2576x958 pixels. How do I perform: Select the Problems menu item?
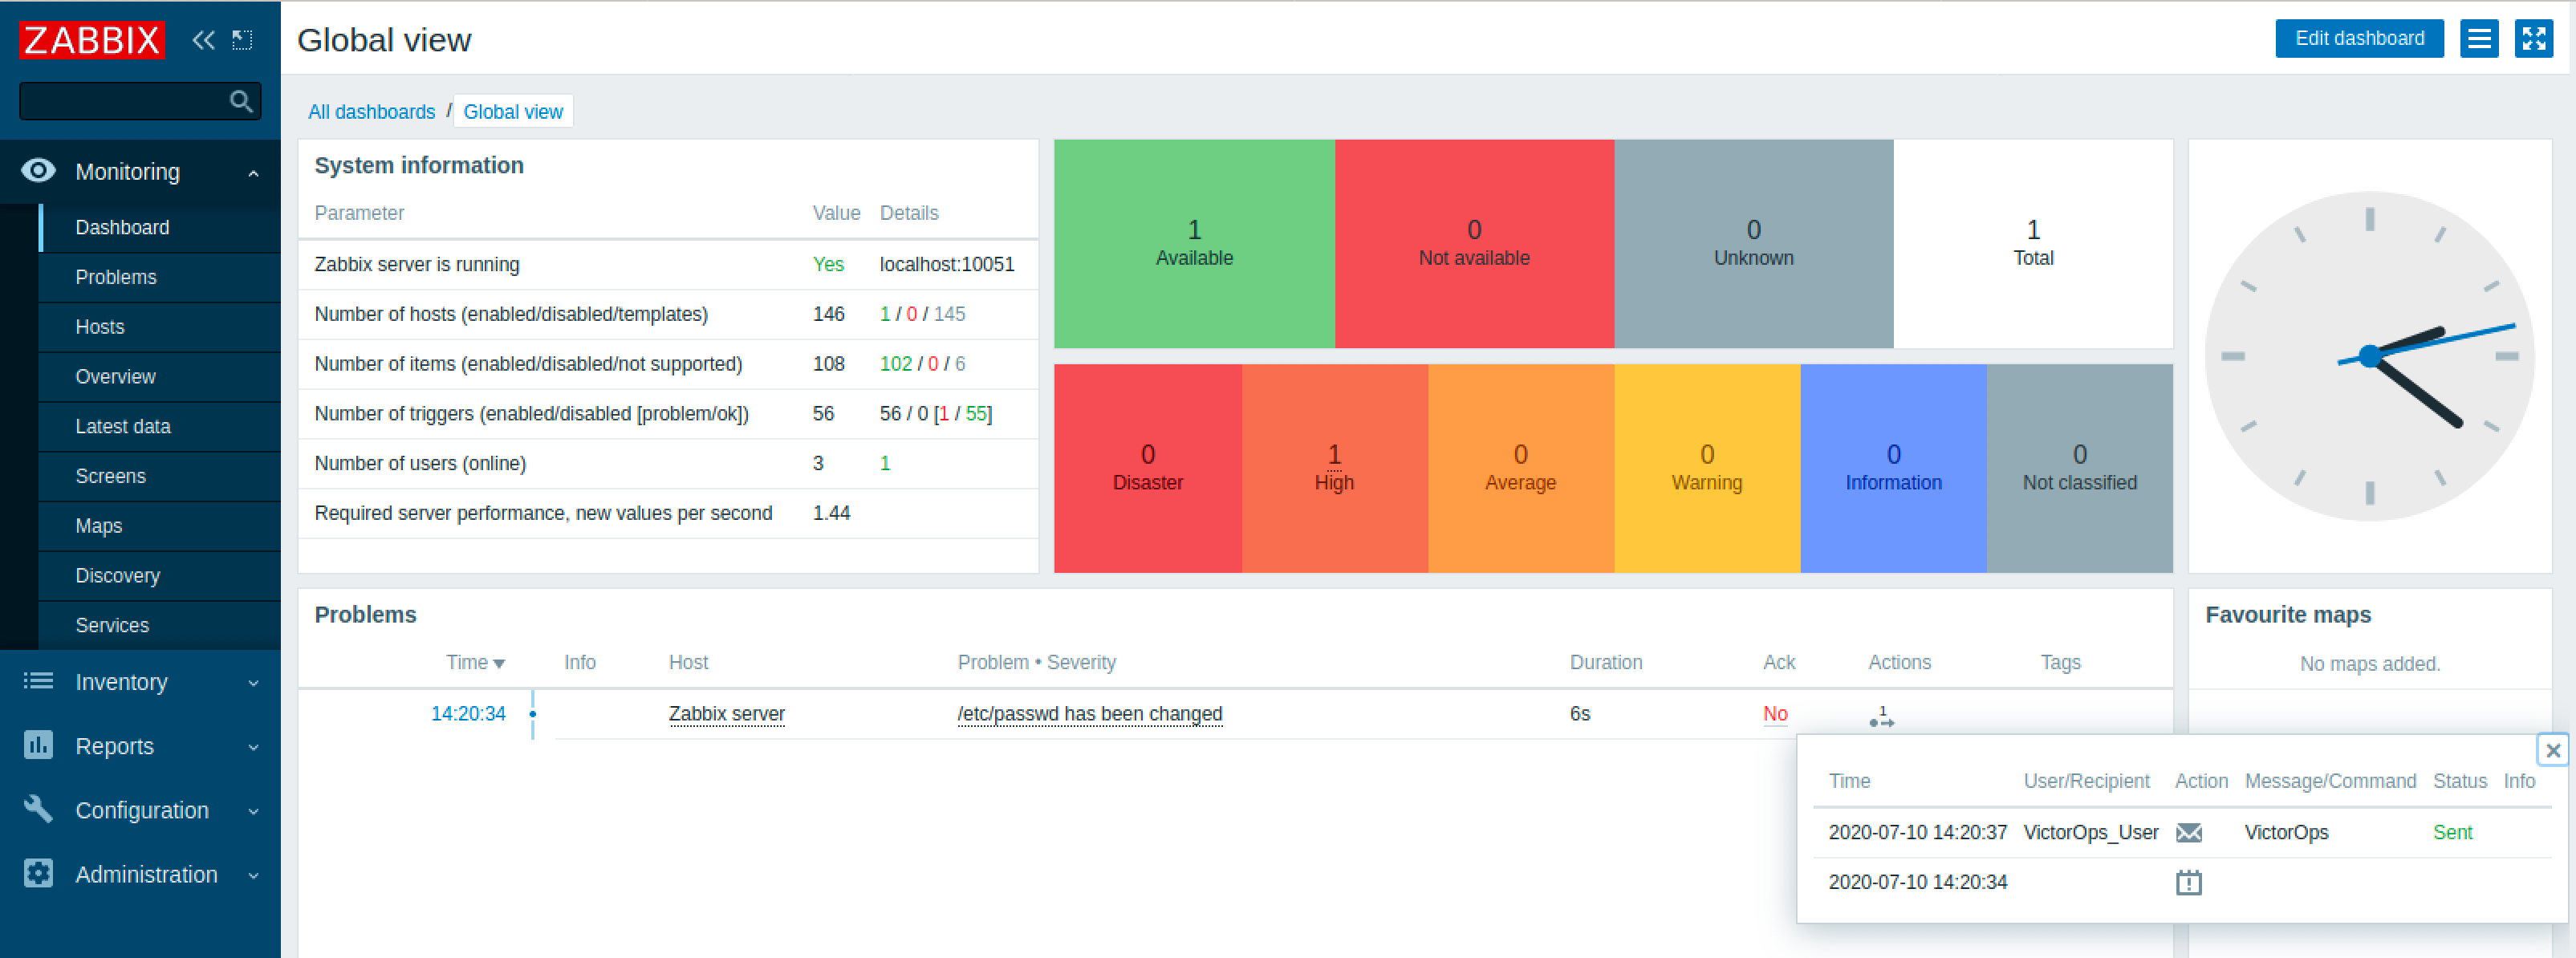[115, 276]
